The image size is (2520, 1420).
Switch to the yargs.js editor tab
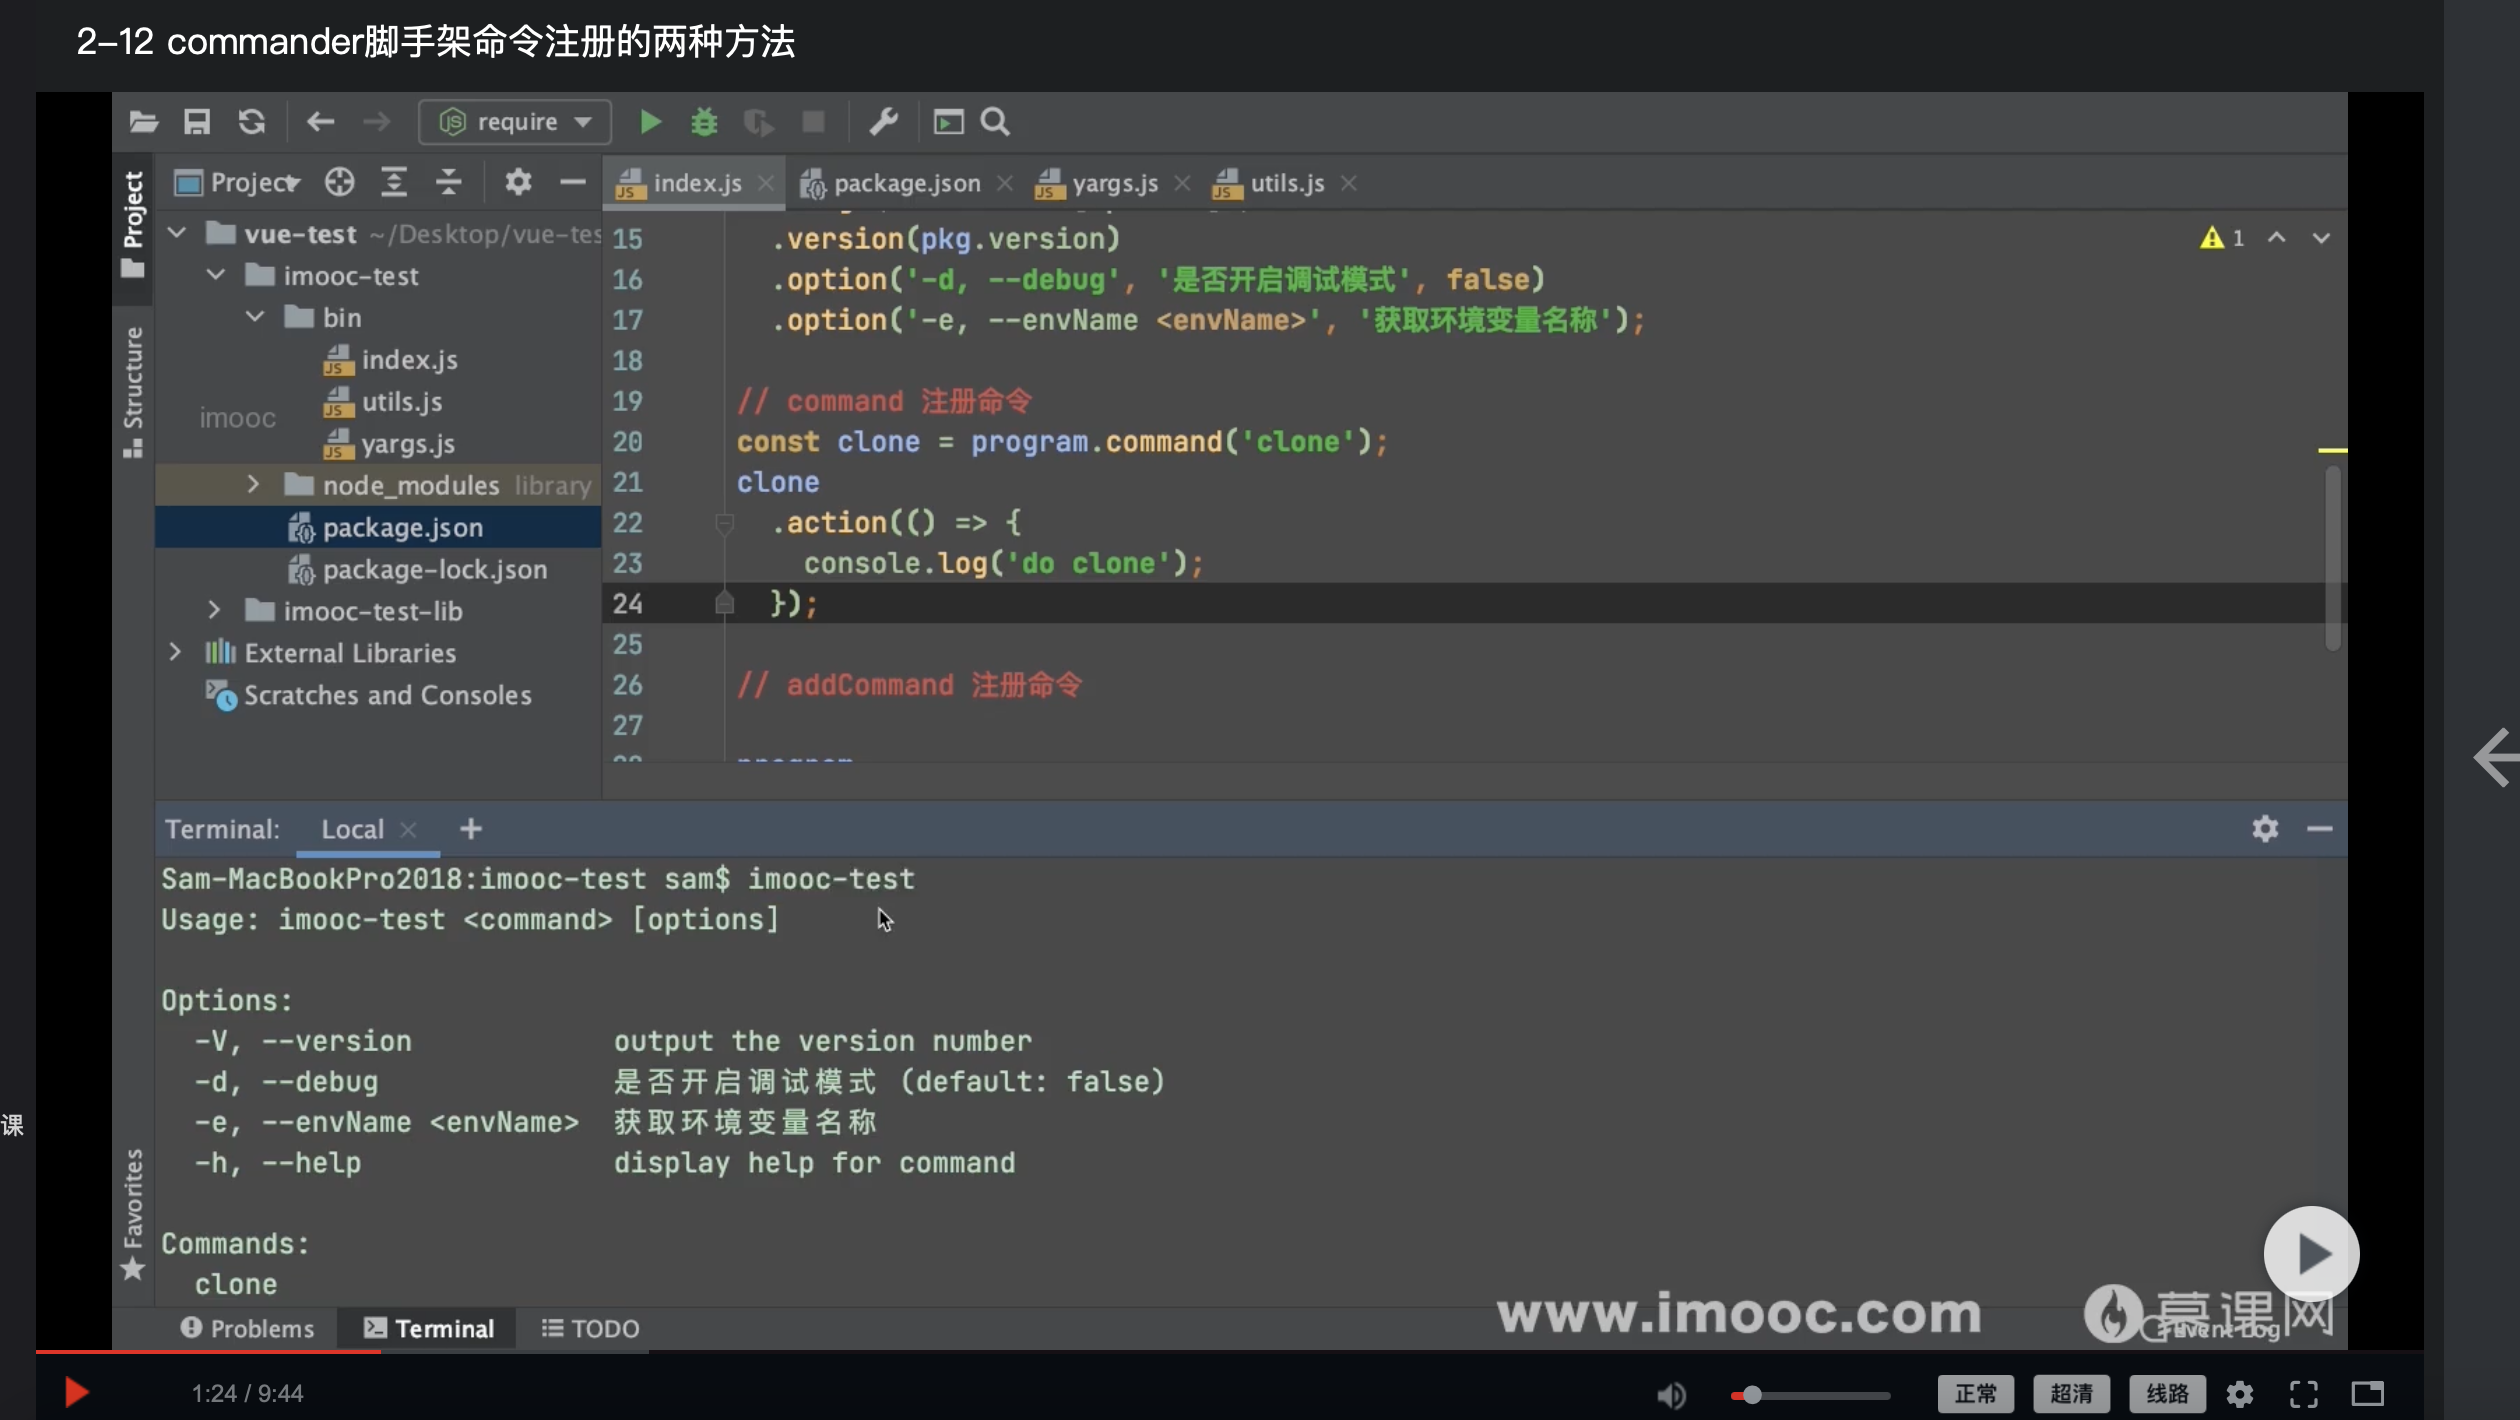[1114, 183]
